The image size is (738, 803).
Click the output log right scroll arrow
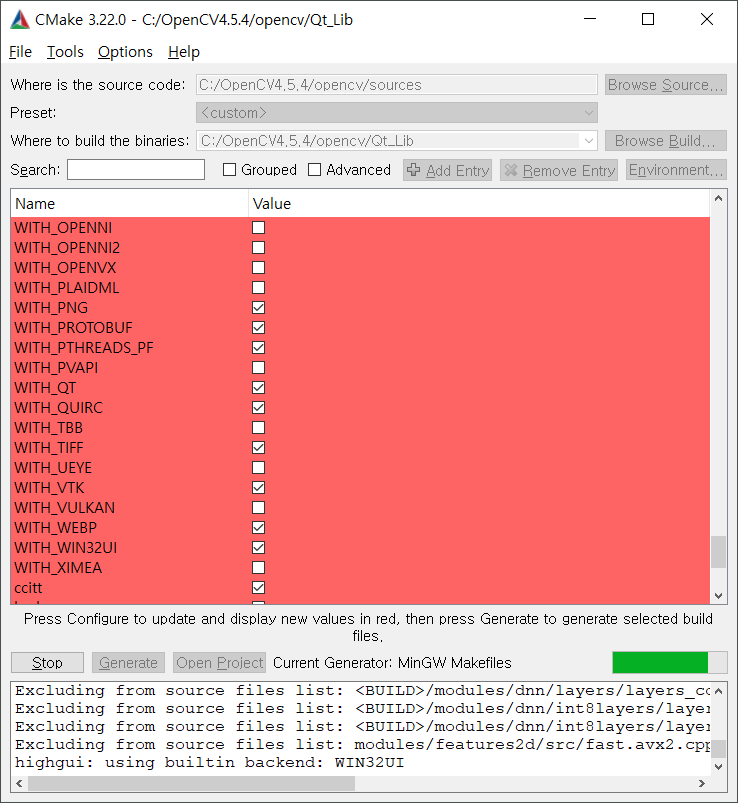(702, 783)
